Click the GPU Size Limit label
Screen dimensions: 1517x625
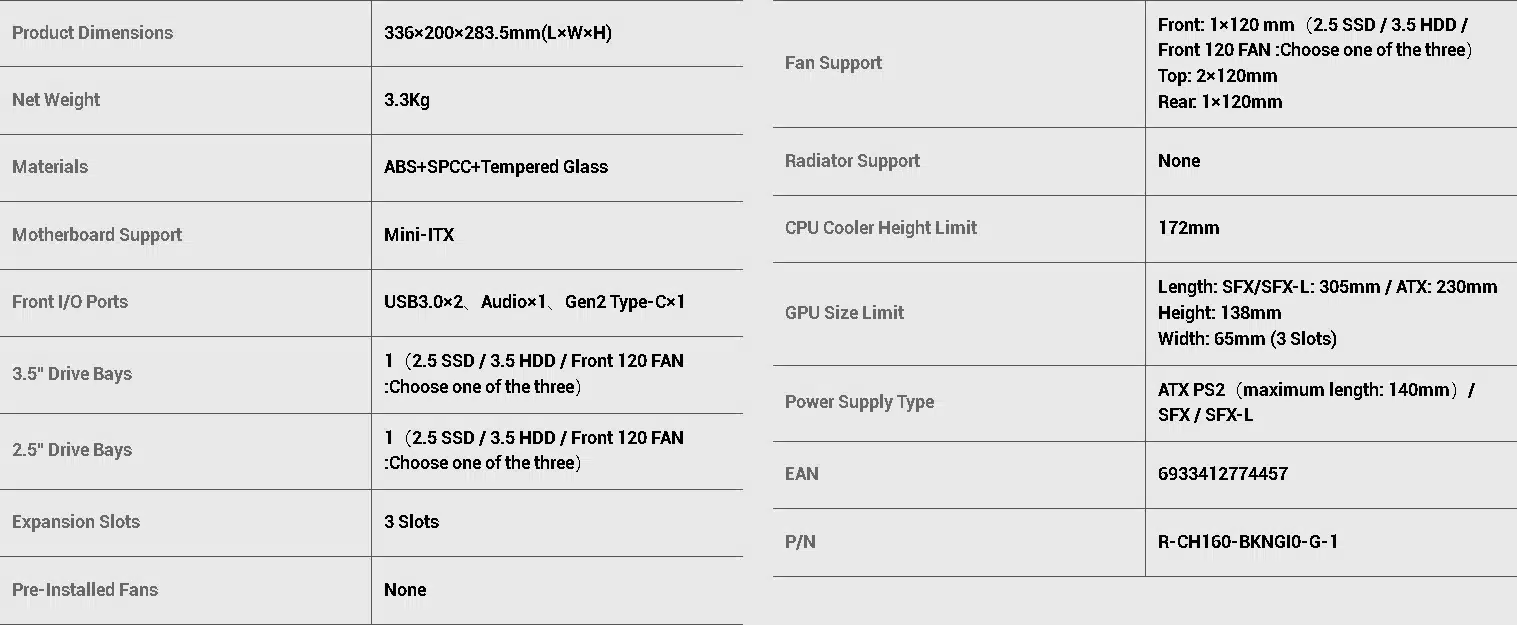tap(844, 313)
